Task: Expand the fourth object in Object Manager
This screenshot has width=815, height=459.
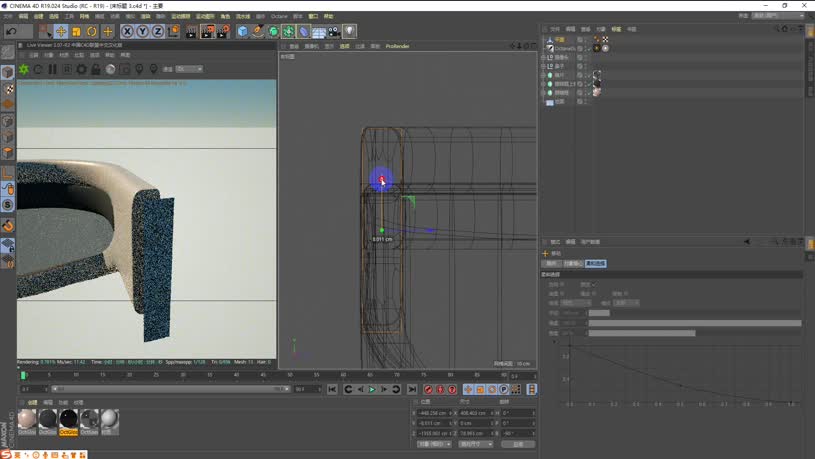Action: pos(544,66)
